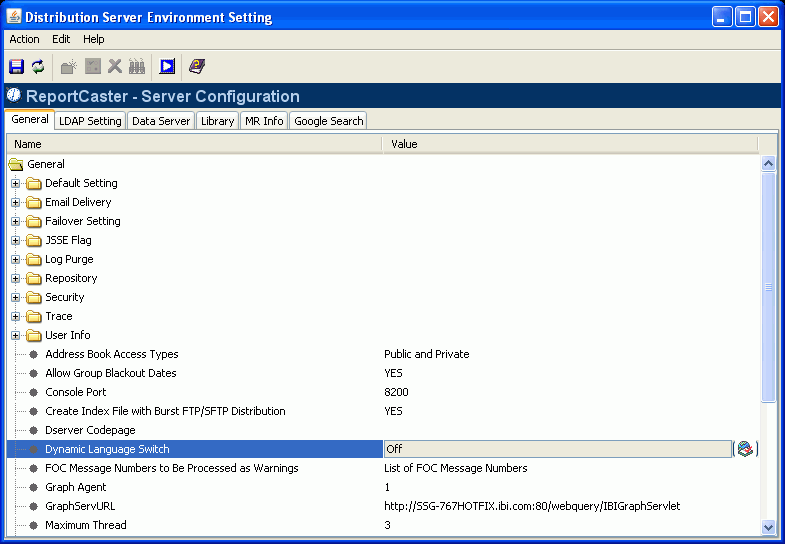Switch to the LDAP Setting tab
Screen dimensions: 785x544
(90, 121)
